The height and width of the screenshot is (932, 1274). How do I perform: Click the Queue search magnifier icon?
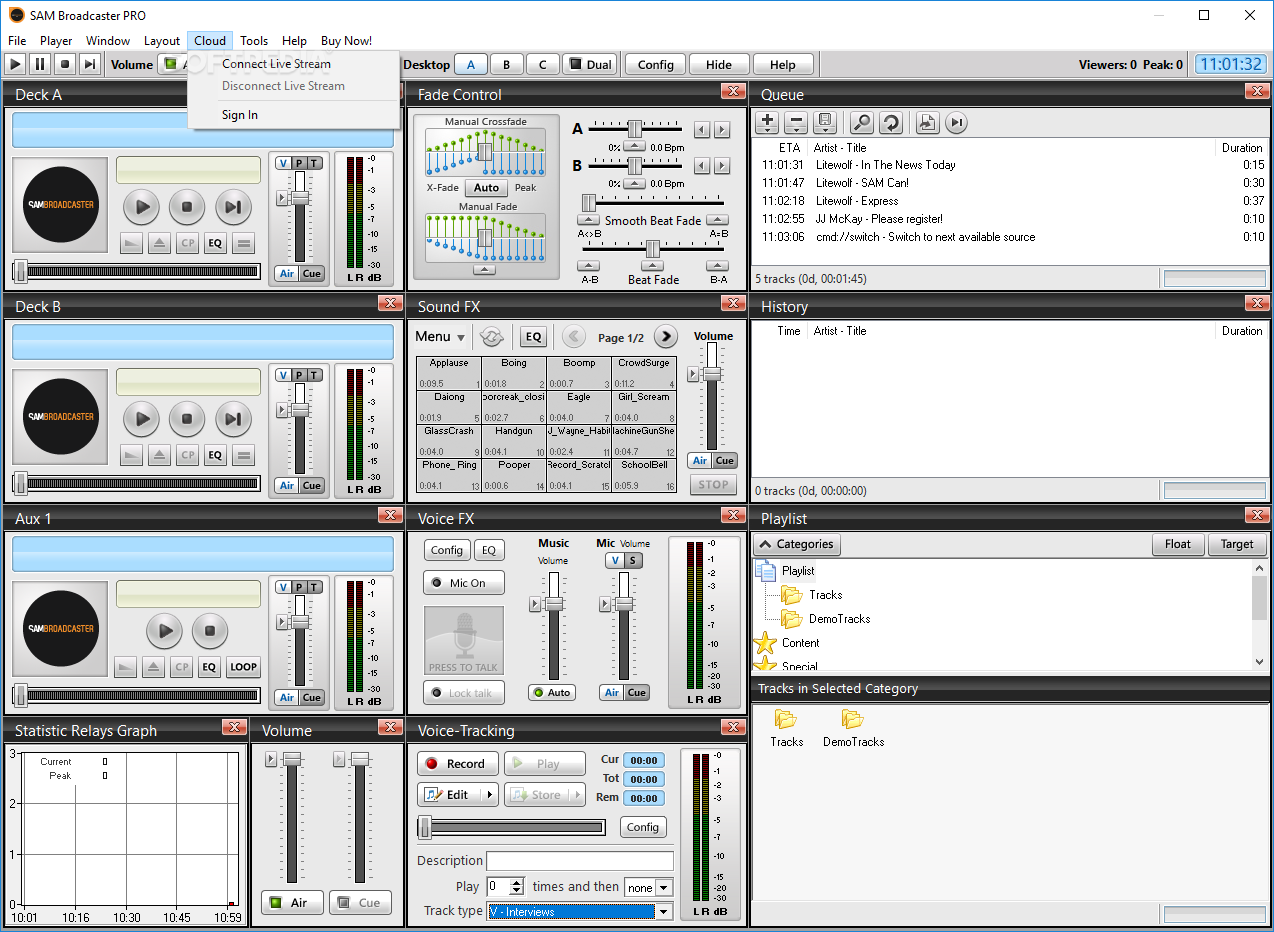click(861, 123)
